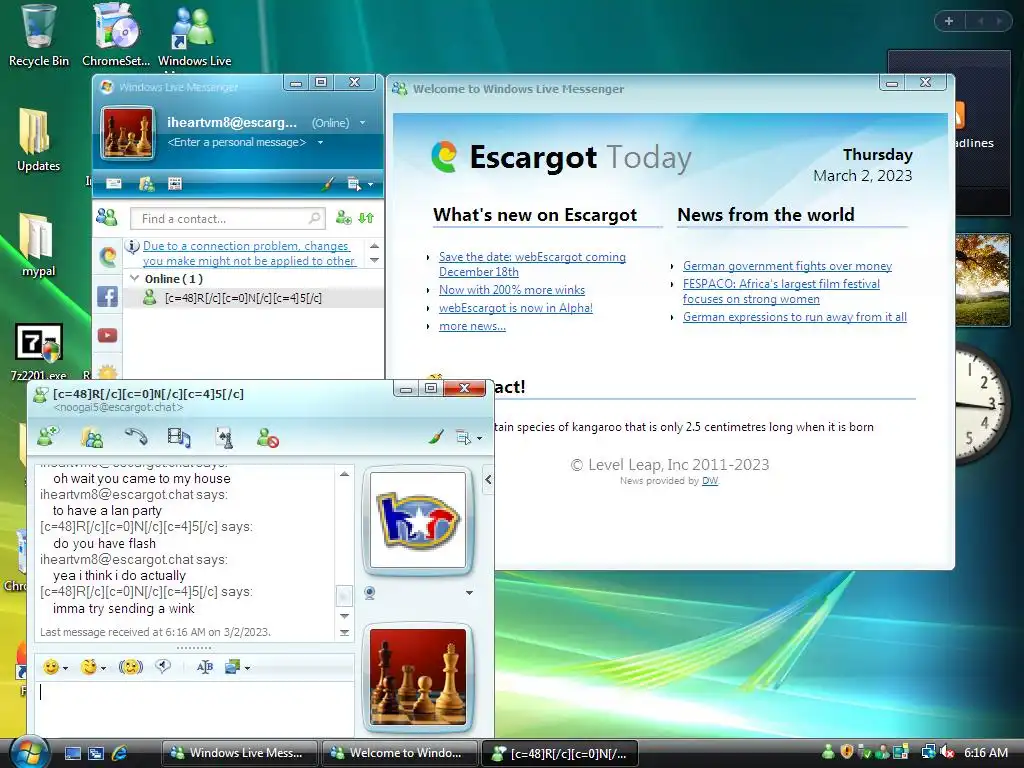Click the DW news provider link
The width and height of the screenshot is (1024, 768).
pos(710,481)
